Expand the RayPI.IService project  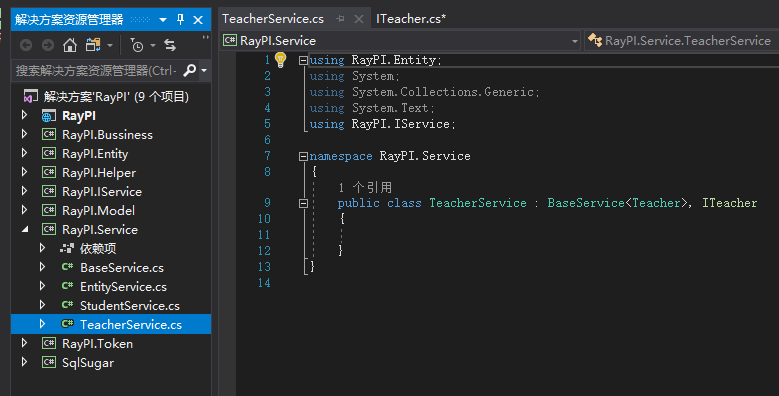pos(24,191)
